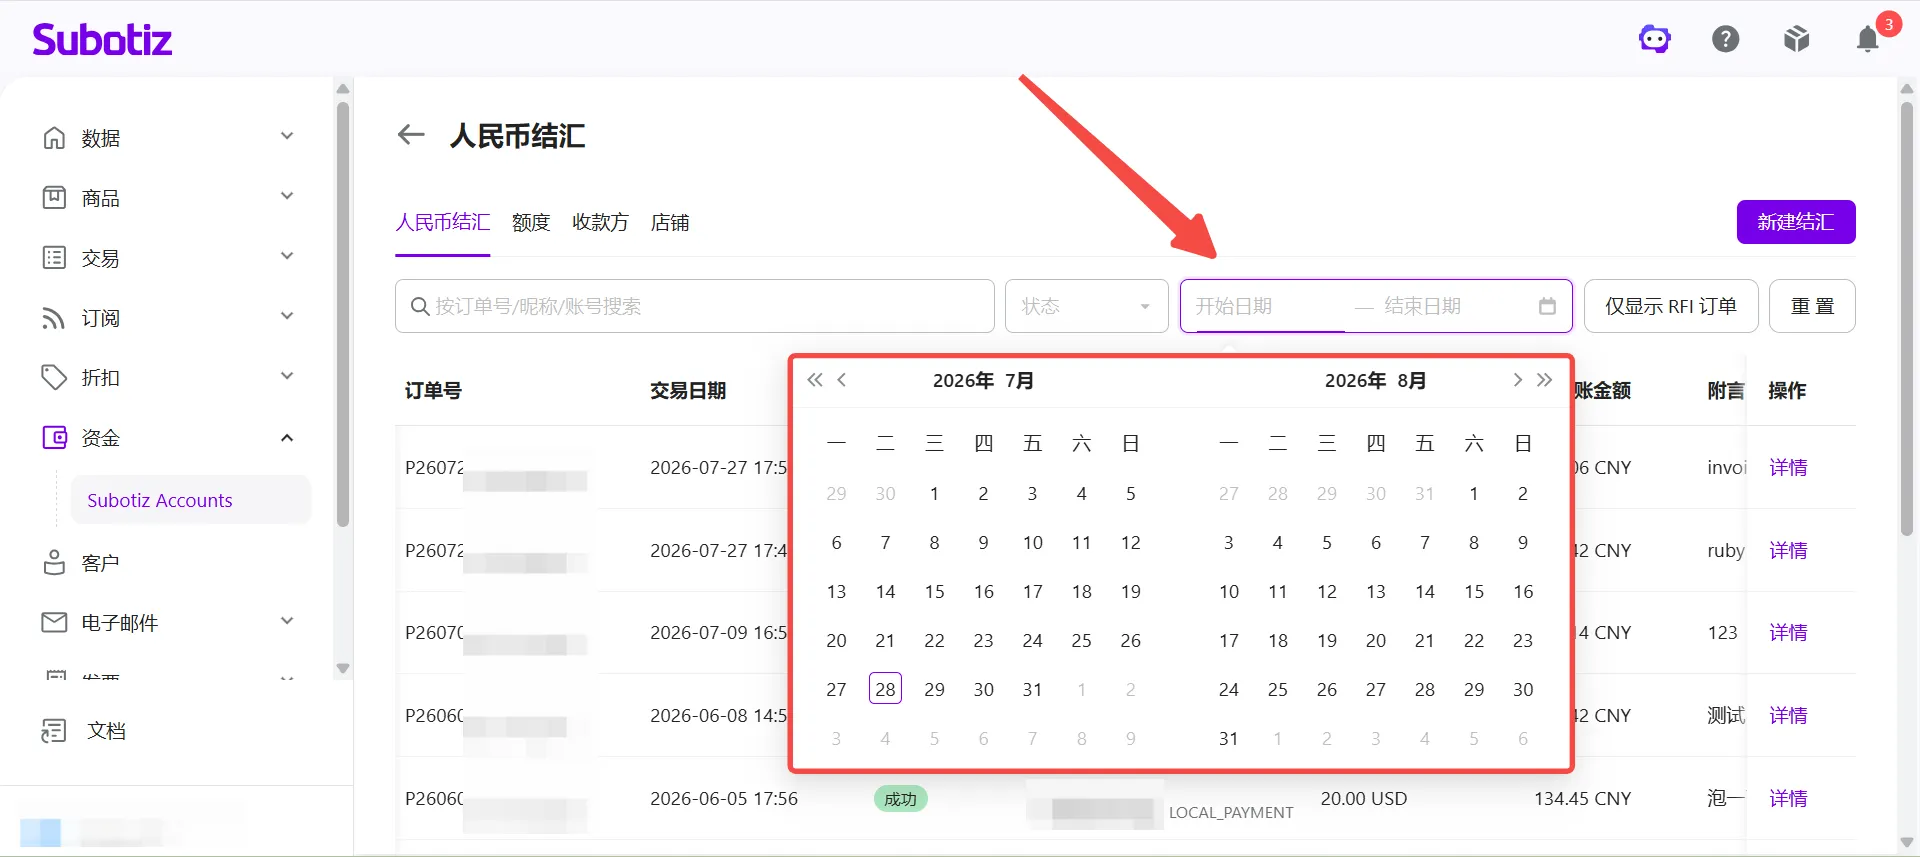Image resolution: width=1920 pixels, height=857 pixels.
Task: Click the 客户 person icon in the sidebar
Action: click(x=54, y=562)
